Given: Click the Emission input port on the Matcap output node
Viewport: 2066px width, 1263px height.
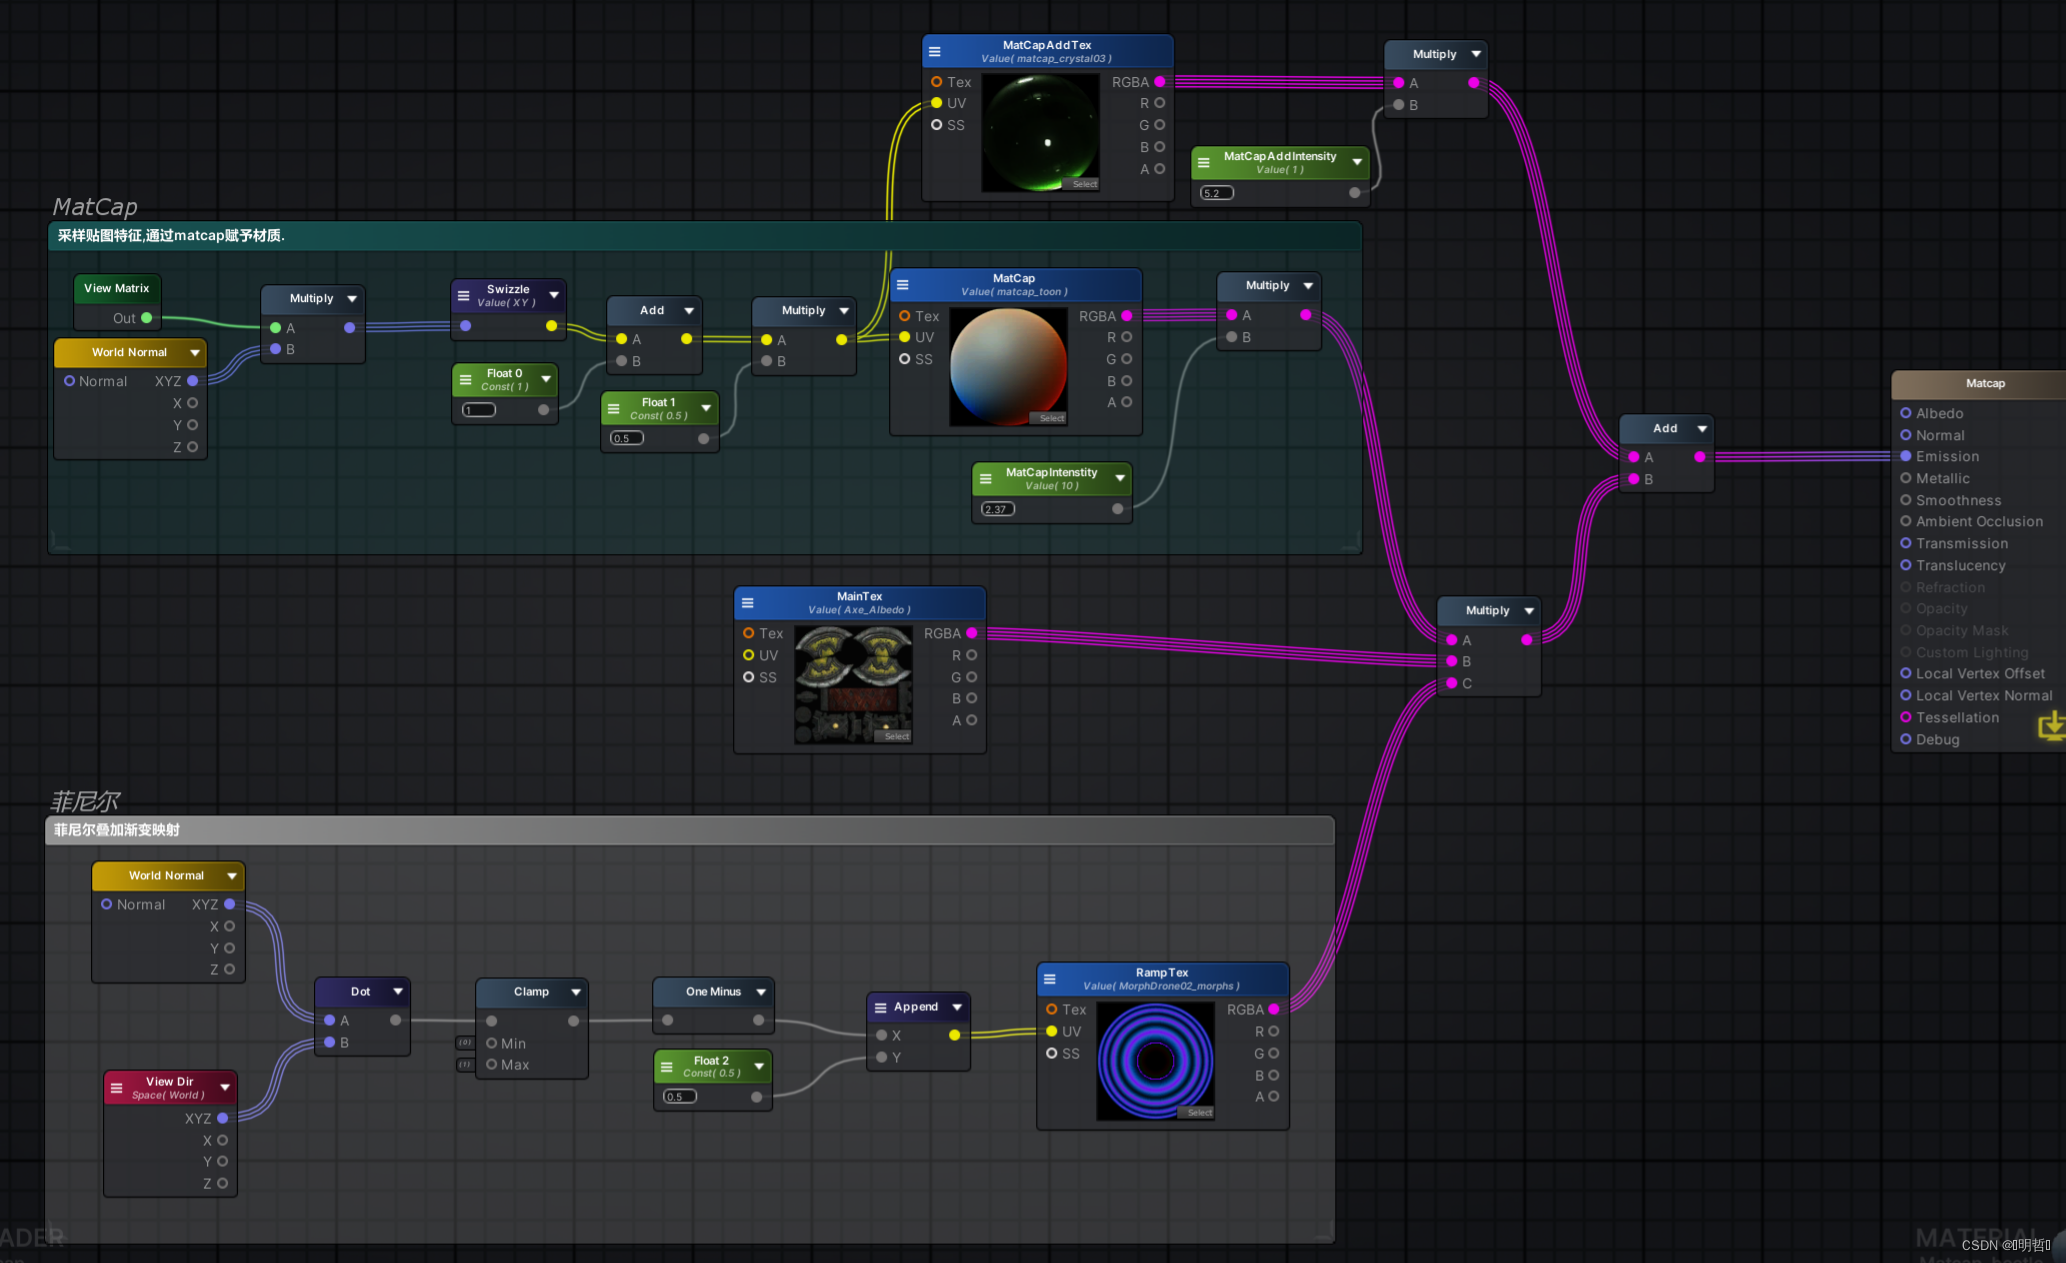Looking at the screenshot, I should pos(1906,456).
